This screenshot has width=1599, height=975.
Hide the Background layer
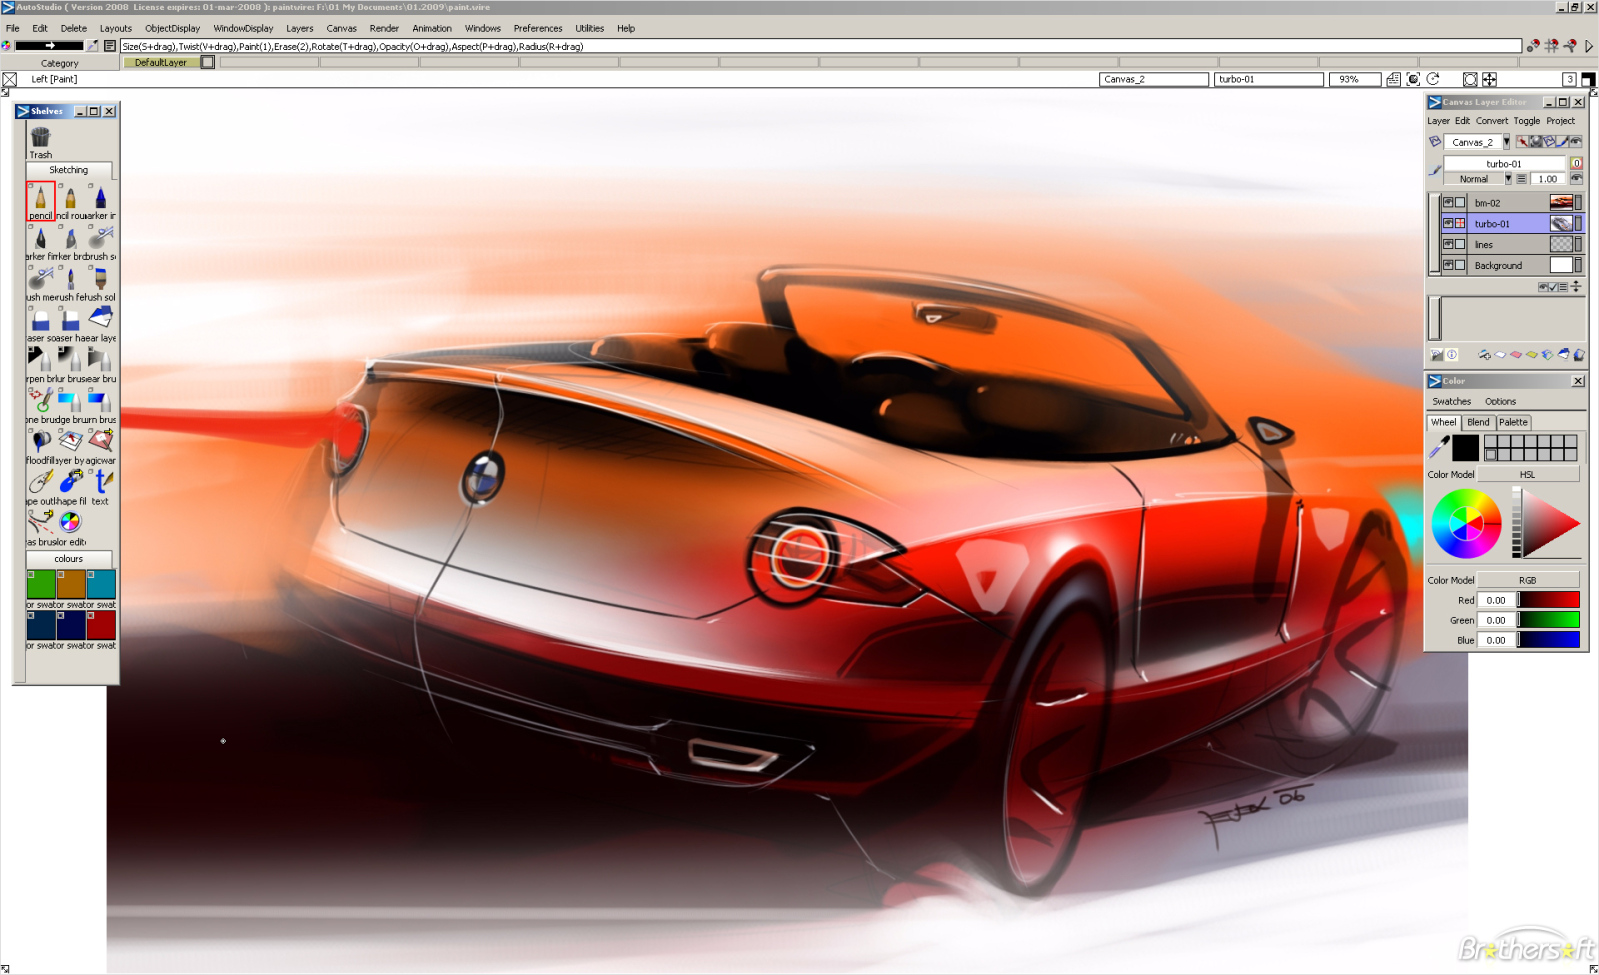coord(1448,265)
